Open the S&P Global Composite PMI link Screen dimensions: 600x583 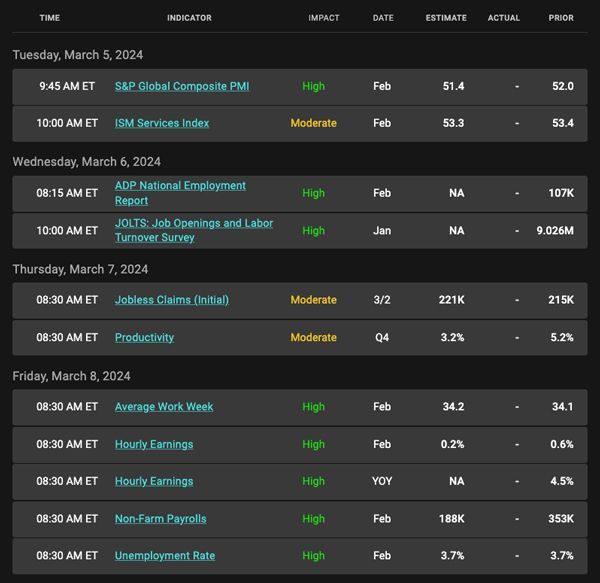pyautogui.click(x=182, y=86)
